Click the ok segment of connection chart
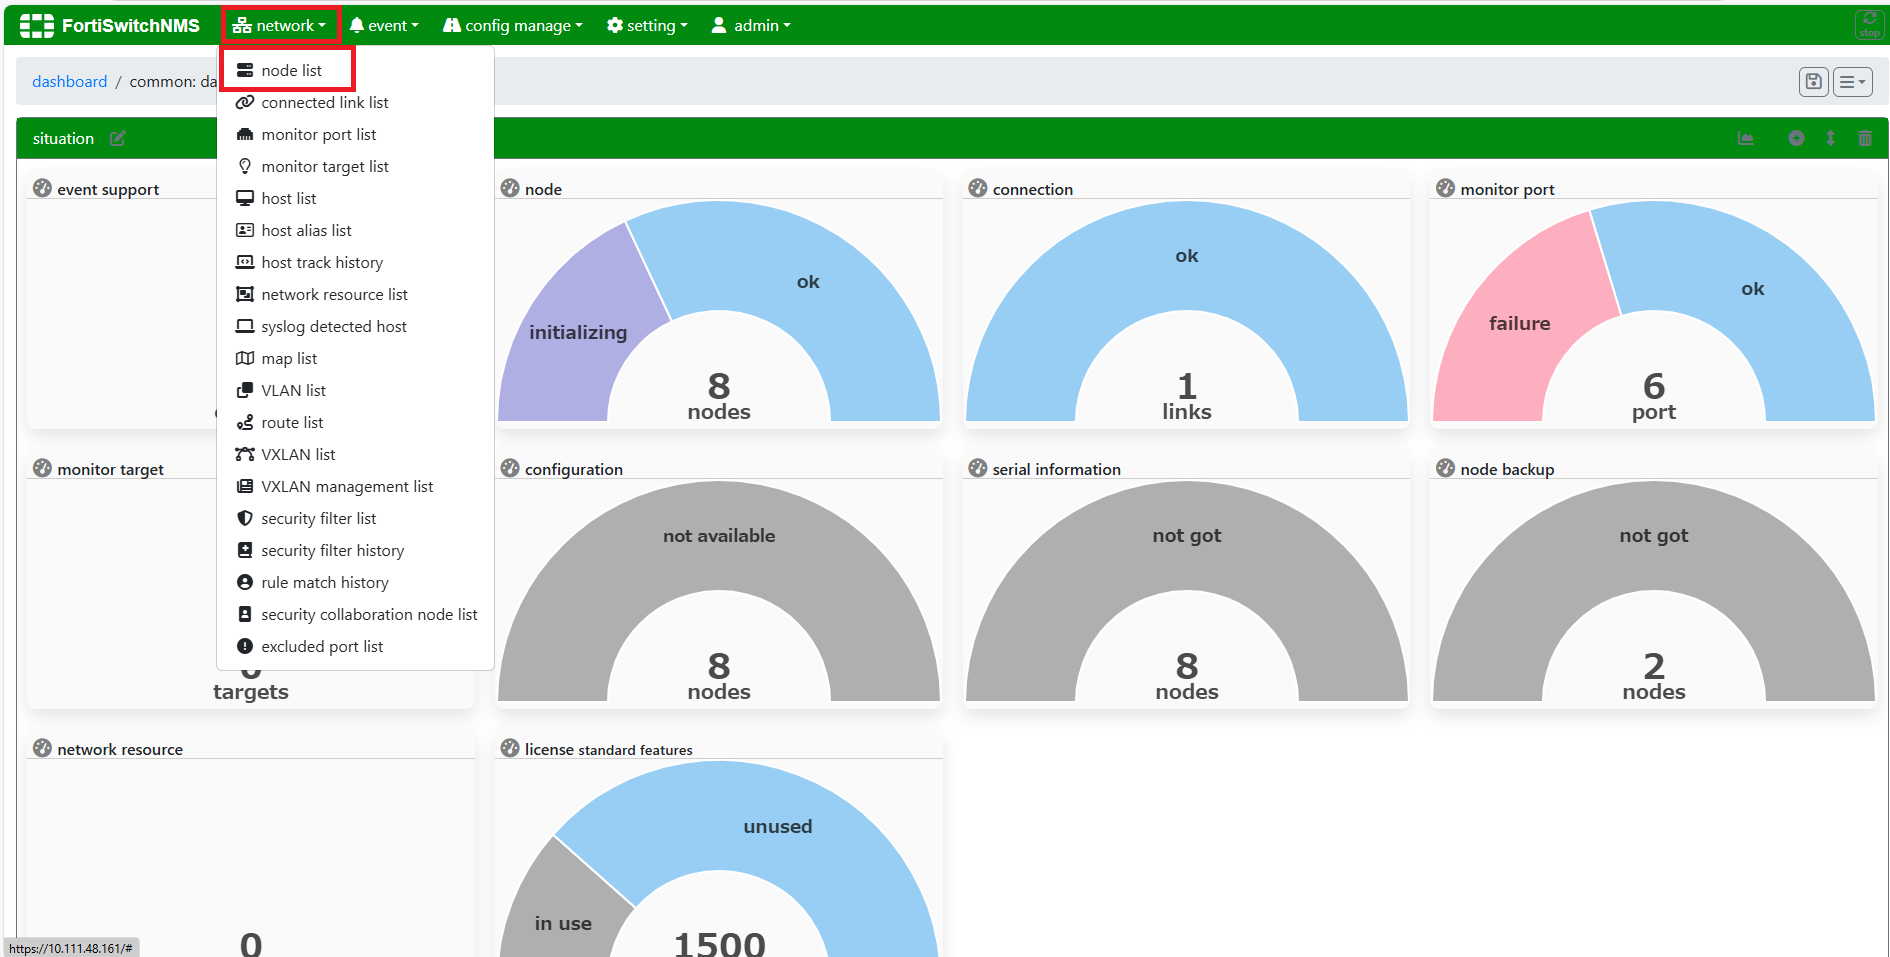Screen dimensions: 1890x957 click(1187, 256)
